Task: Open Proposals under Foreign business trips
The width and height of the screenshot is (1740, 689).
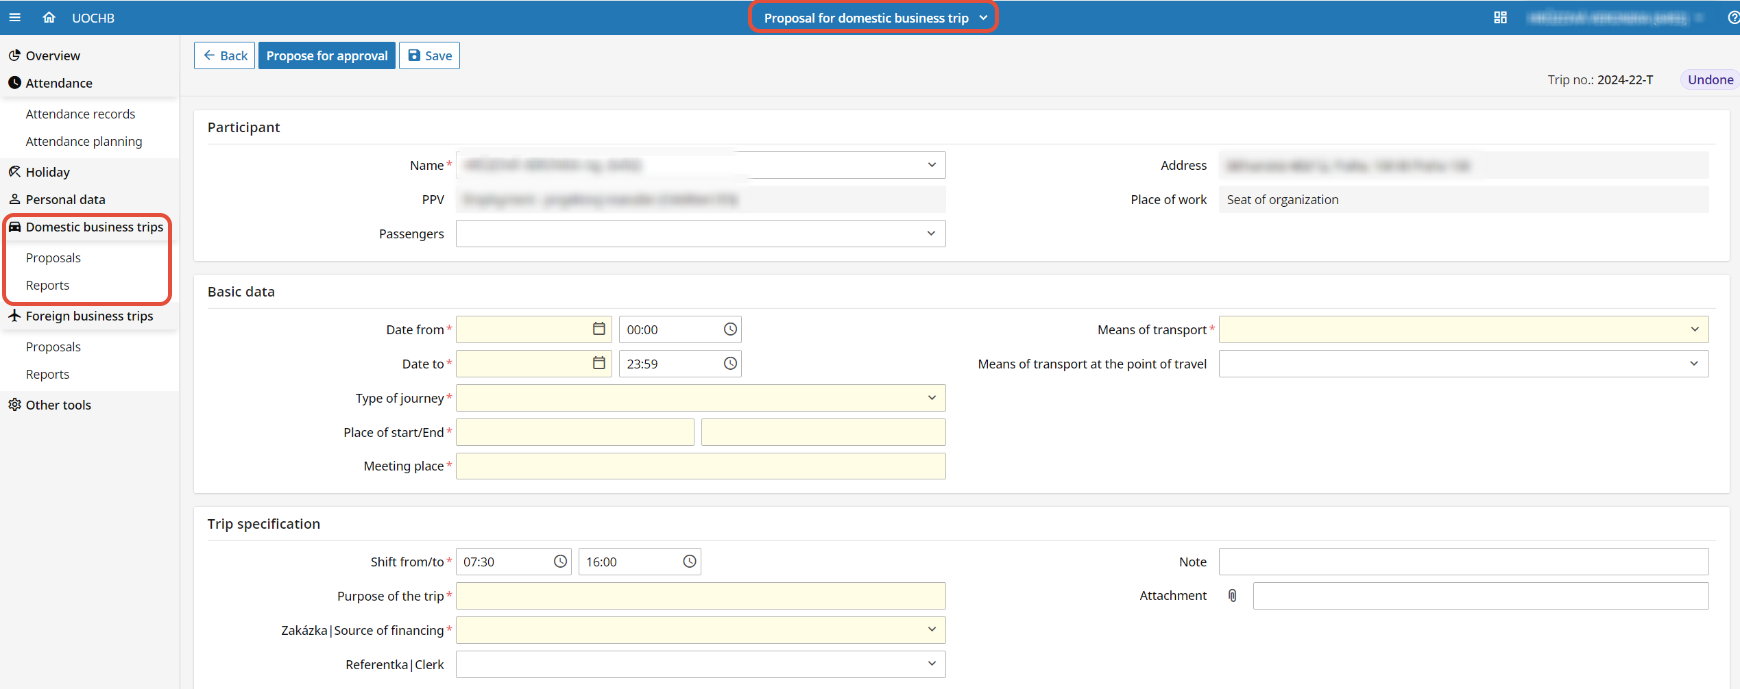Action: (53, 347)
